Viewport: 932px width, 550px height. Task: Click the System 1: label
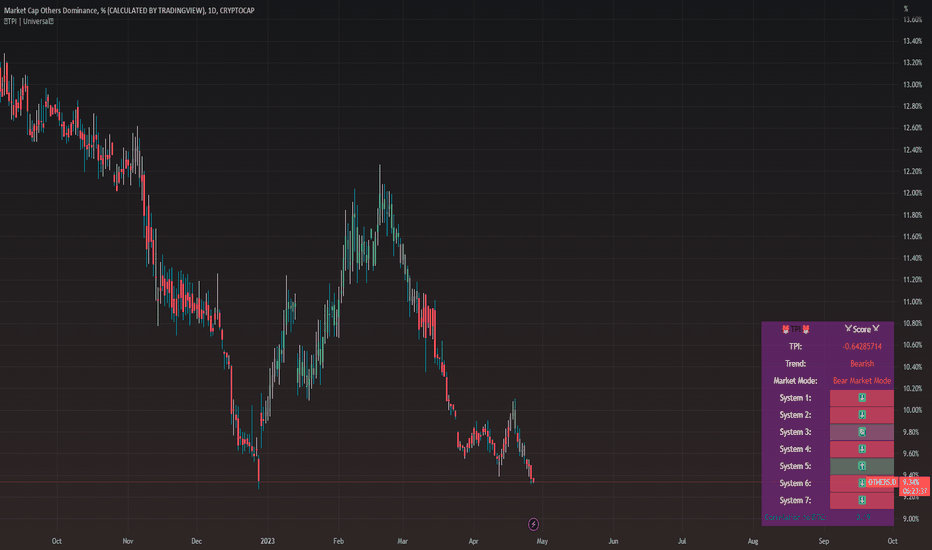coord(795,398)
